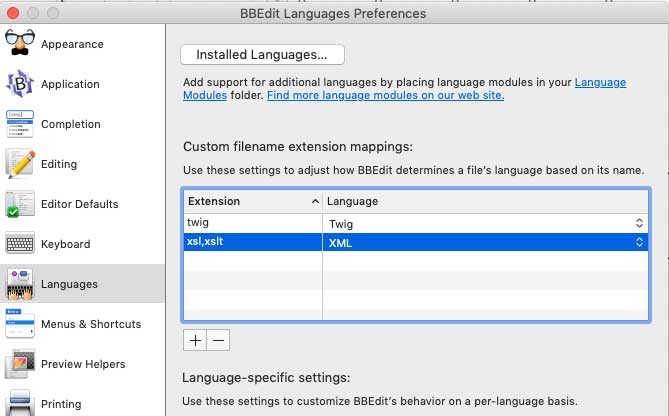
Task: Select the twig extension cell
Action: [x=253, y=223]
